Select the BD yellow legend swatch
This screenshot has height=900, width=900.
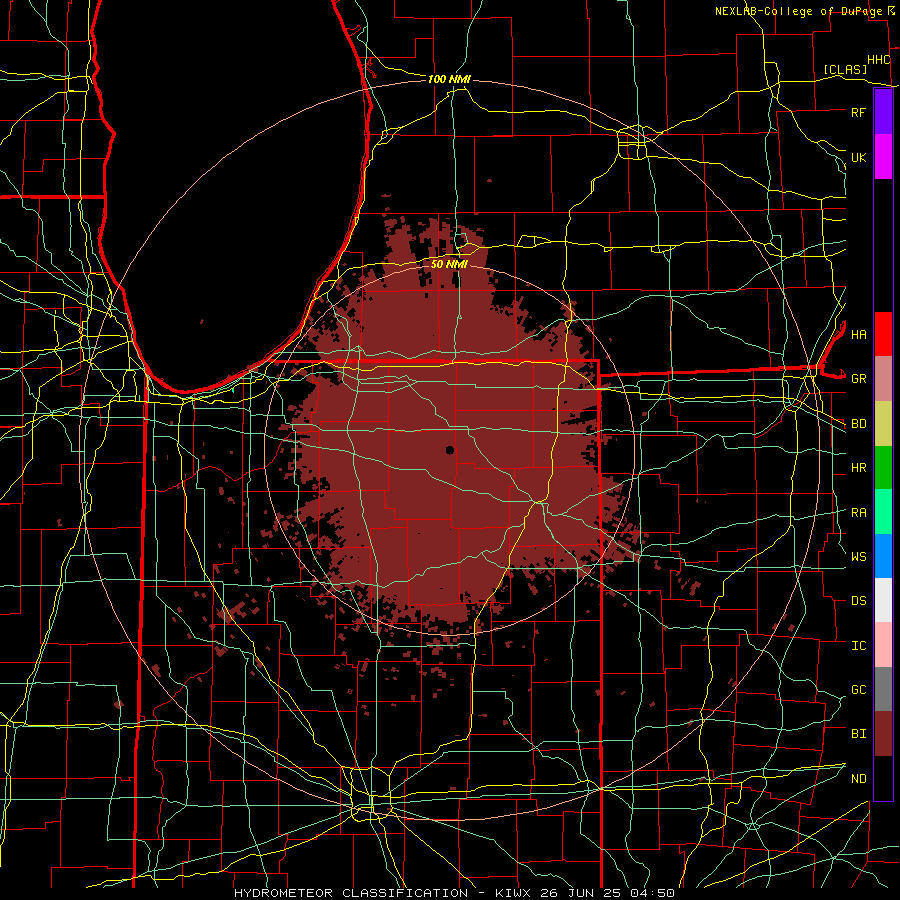883,423
